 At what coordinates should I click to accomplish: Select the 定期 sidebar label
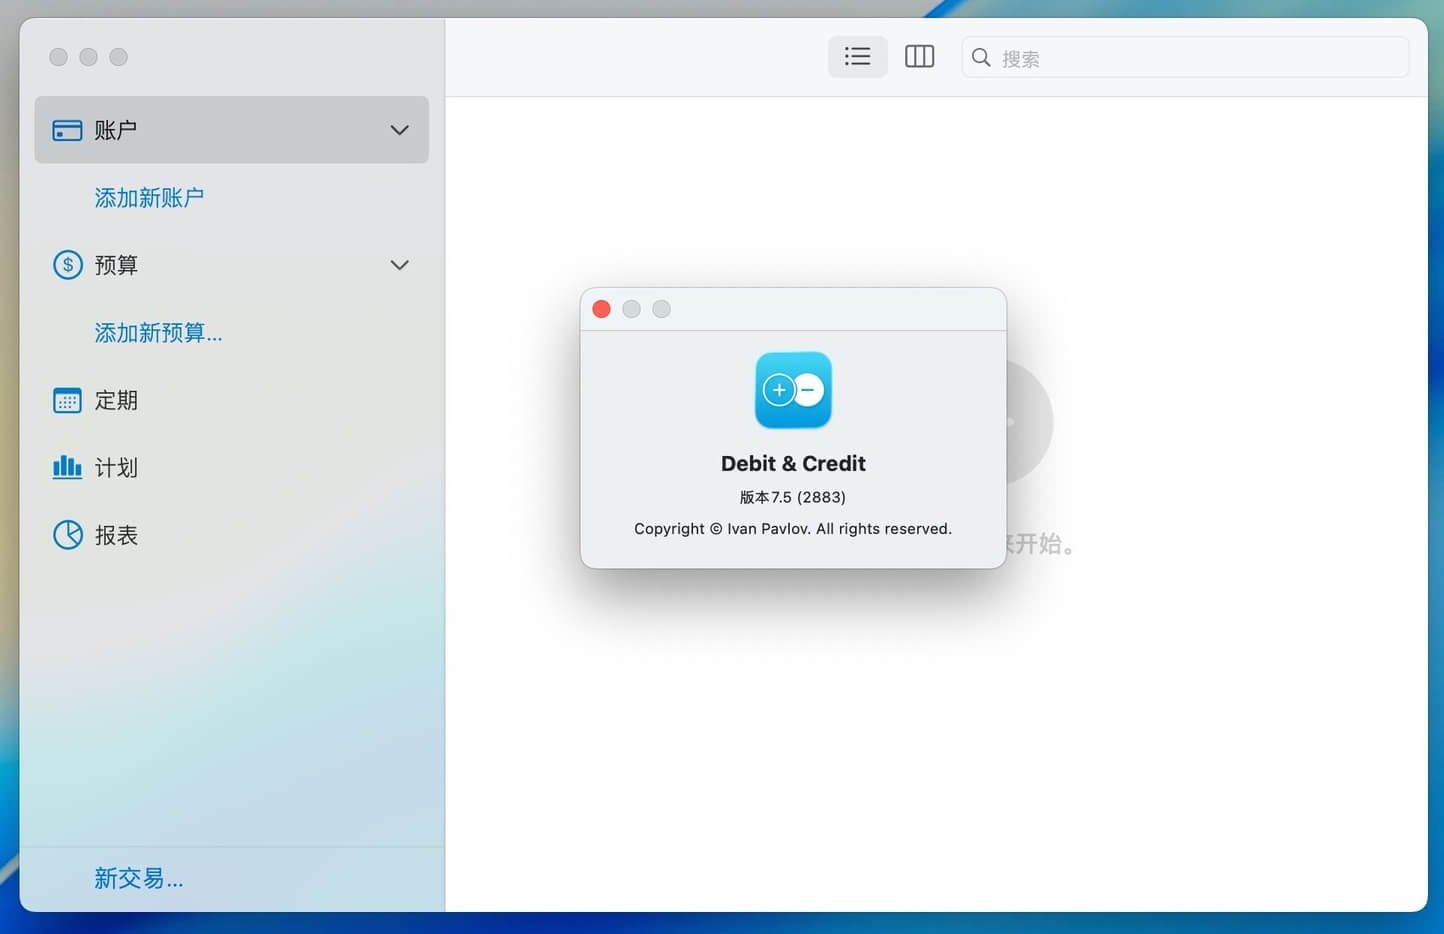pyautogui.click(x=116, y=400)
